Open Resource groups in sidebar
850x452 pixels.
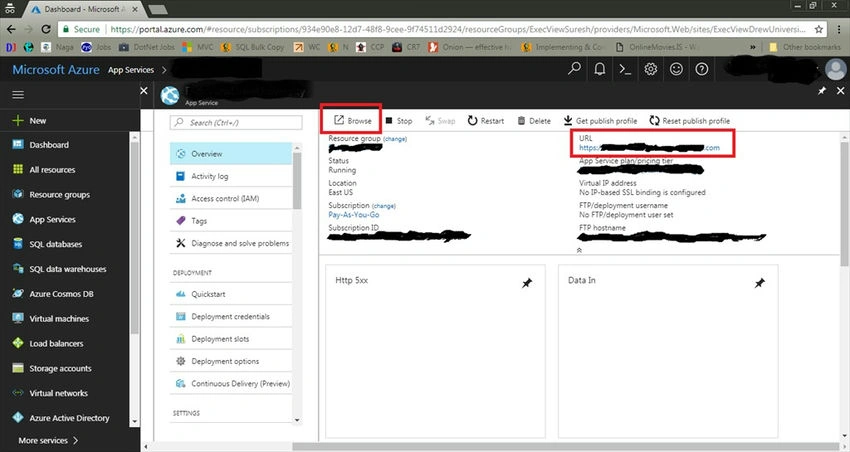click(x=51, y=195)
